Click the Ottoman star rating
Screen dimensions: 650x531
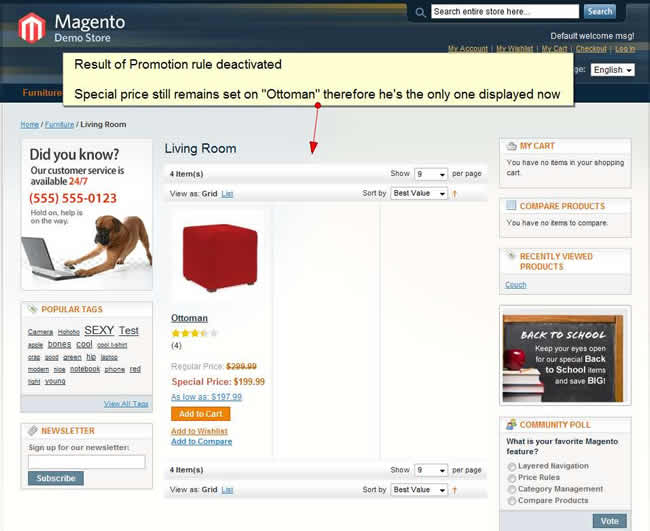(x=194, y=333)
